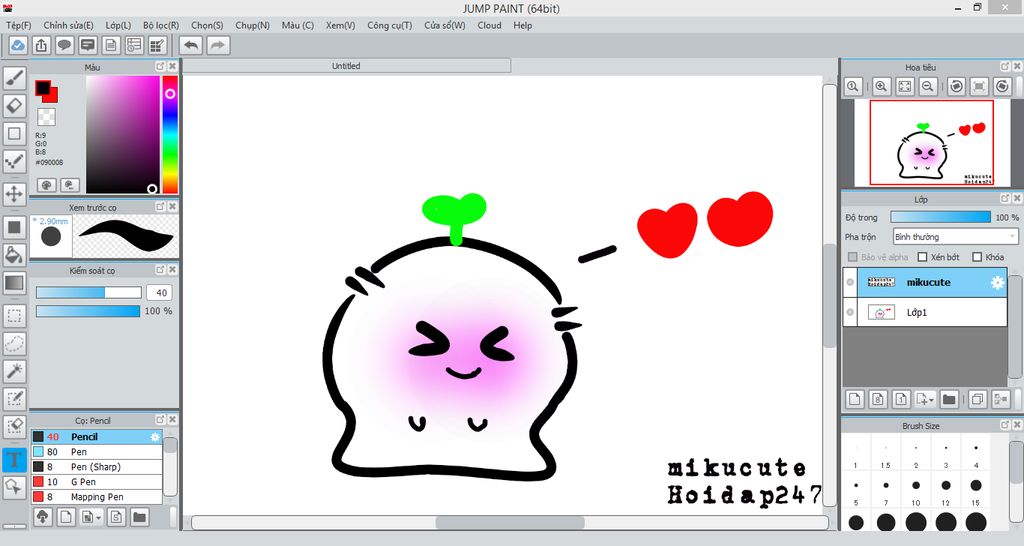This screenshot has height=546, width=1024.
Task: Click fit-to-window icon in Hoa tiêu panel
Action: click(x=904, y=86)
